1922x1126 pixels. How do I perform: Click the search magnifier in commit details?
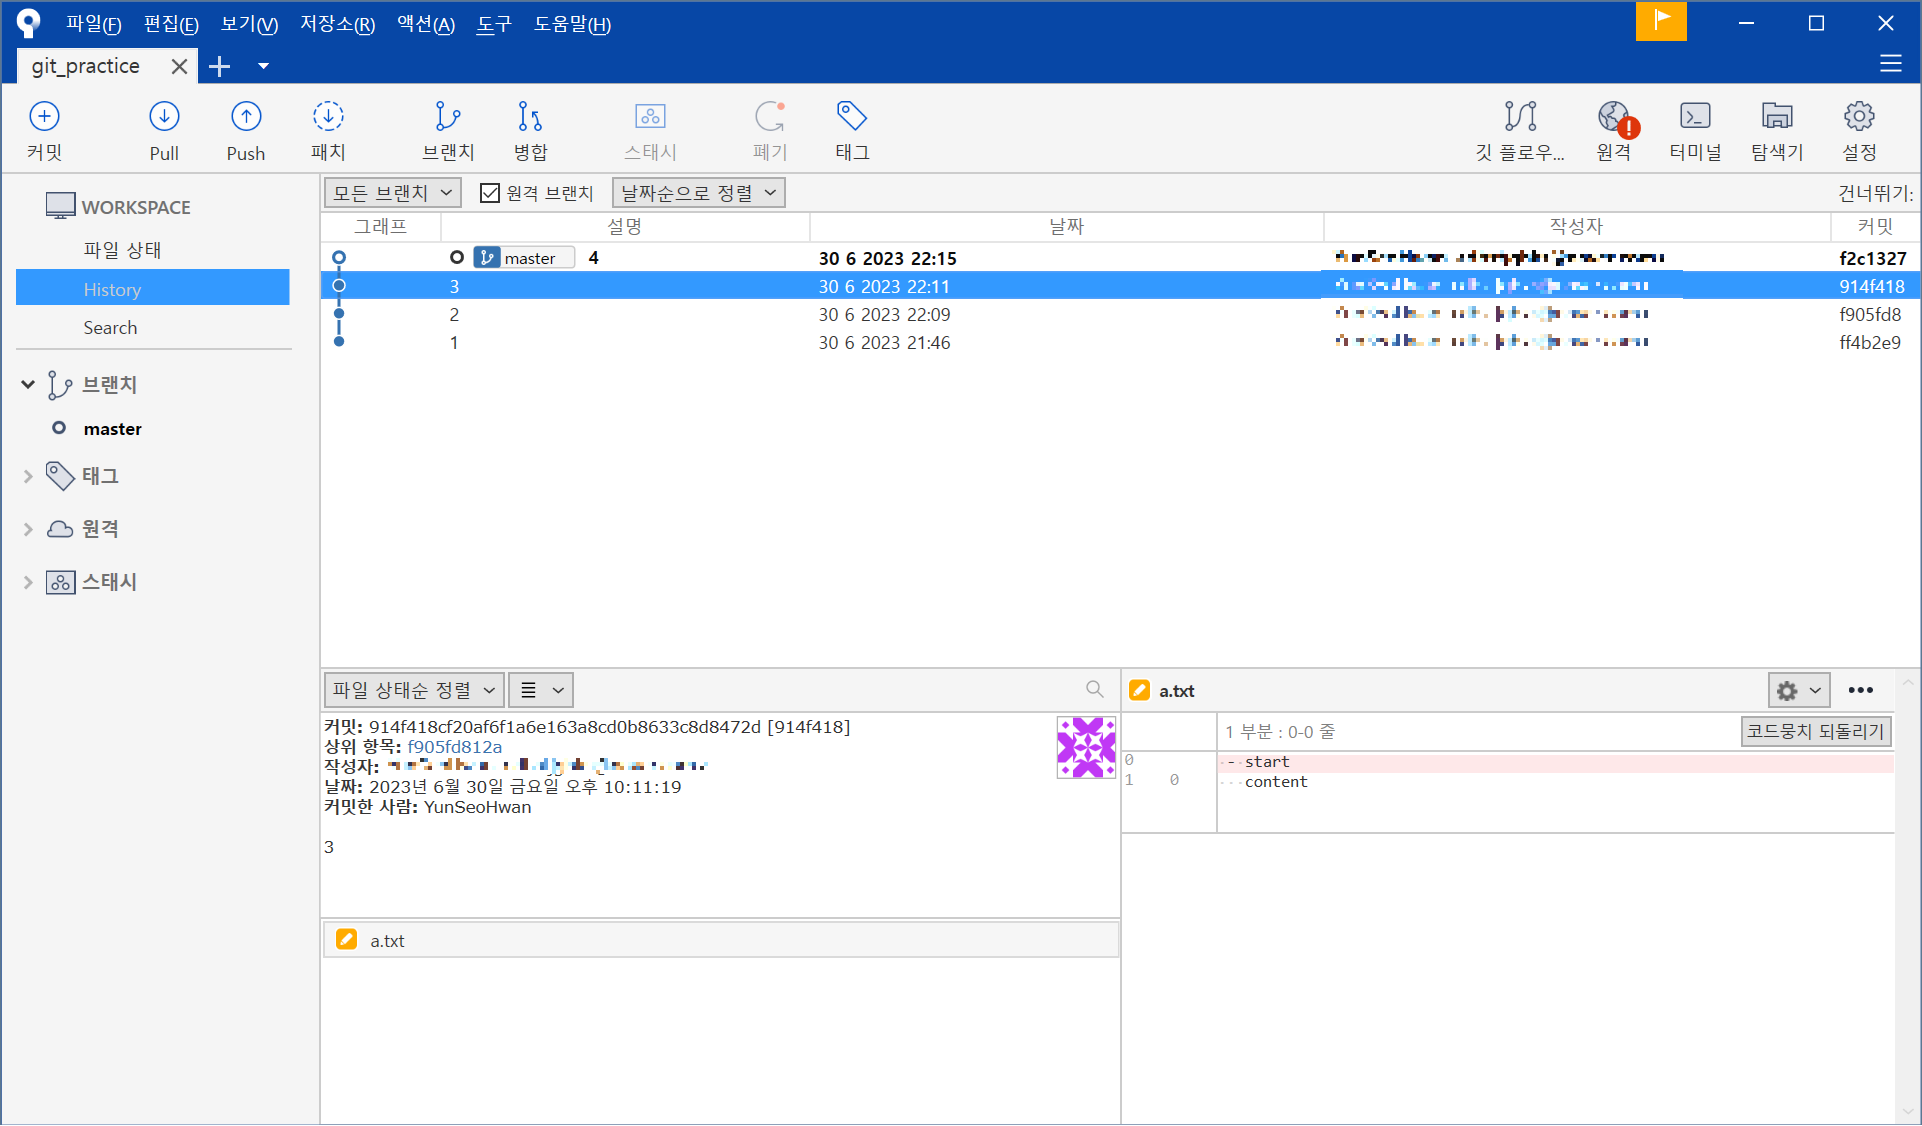pyautogui.click(x=1095, y=689)
